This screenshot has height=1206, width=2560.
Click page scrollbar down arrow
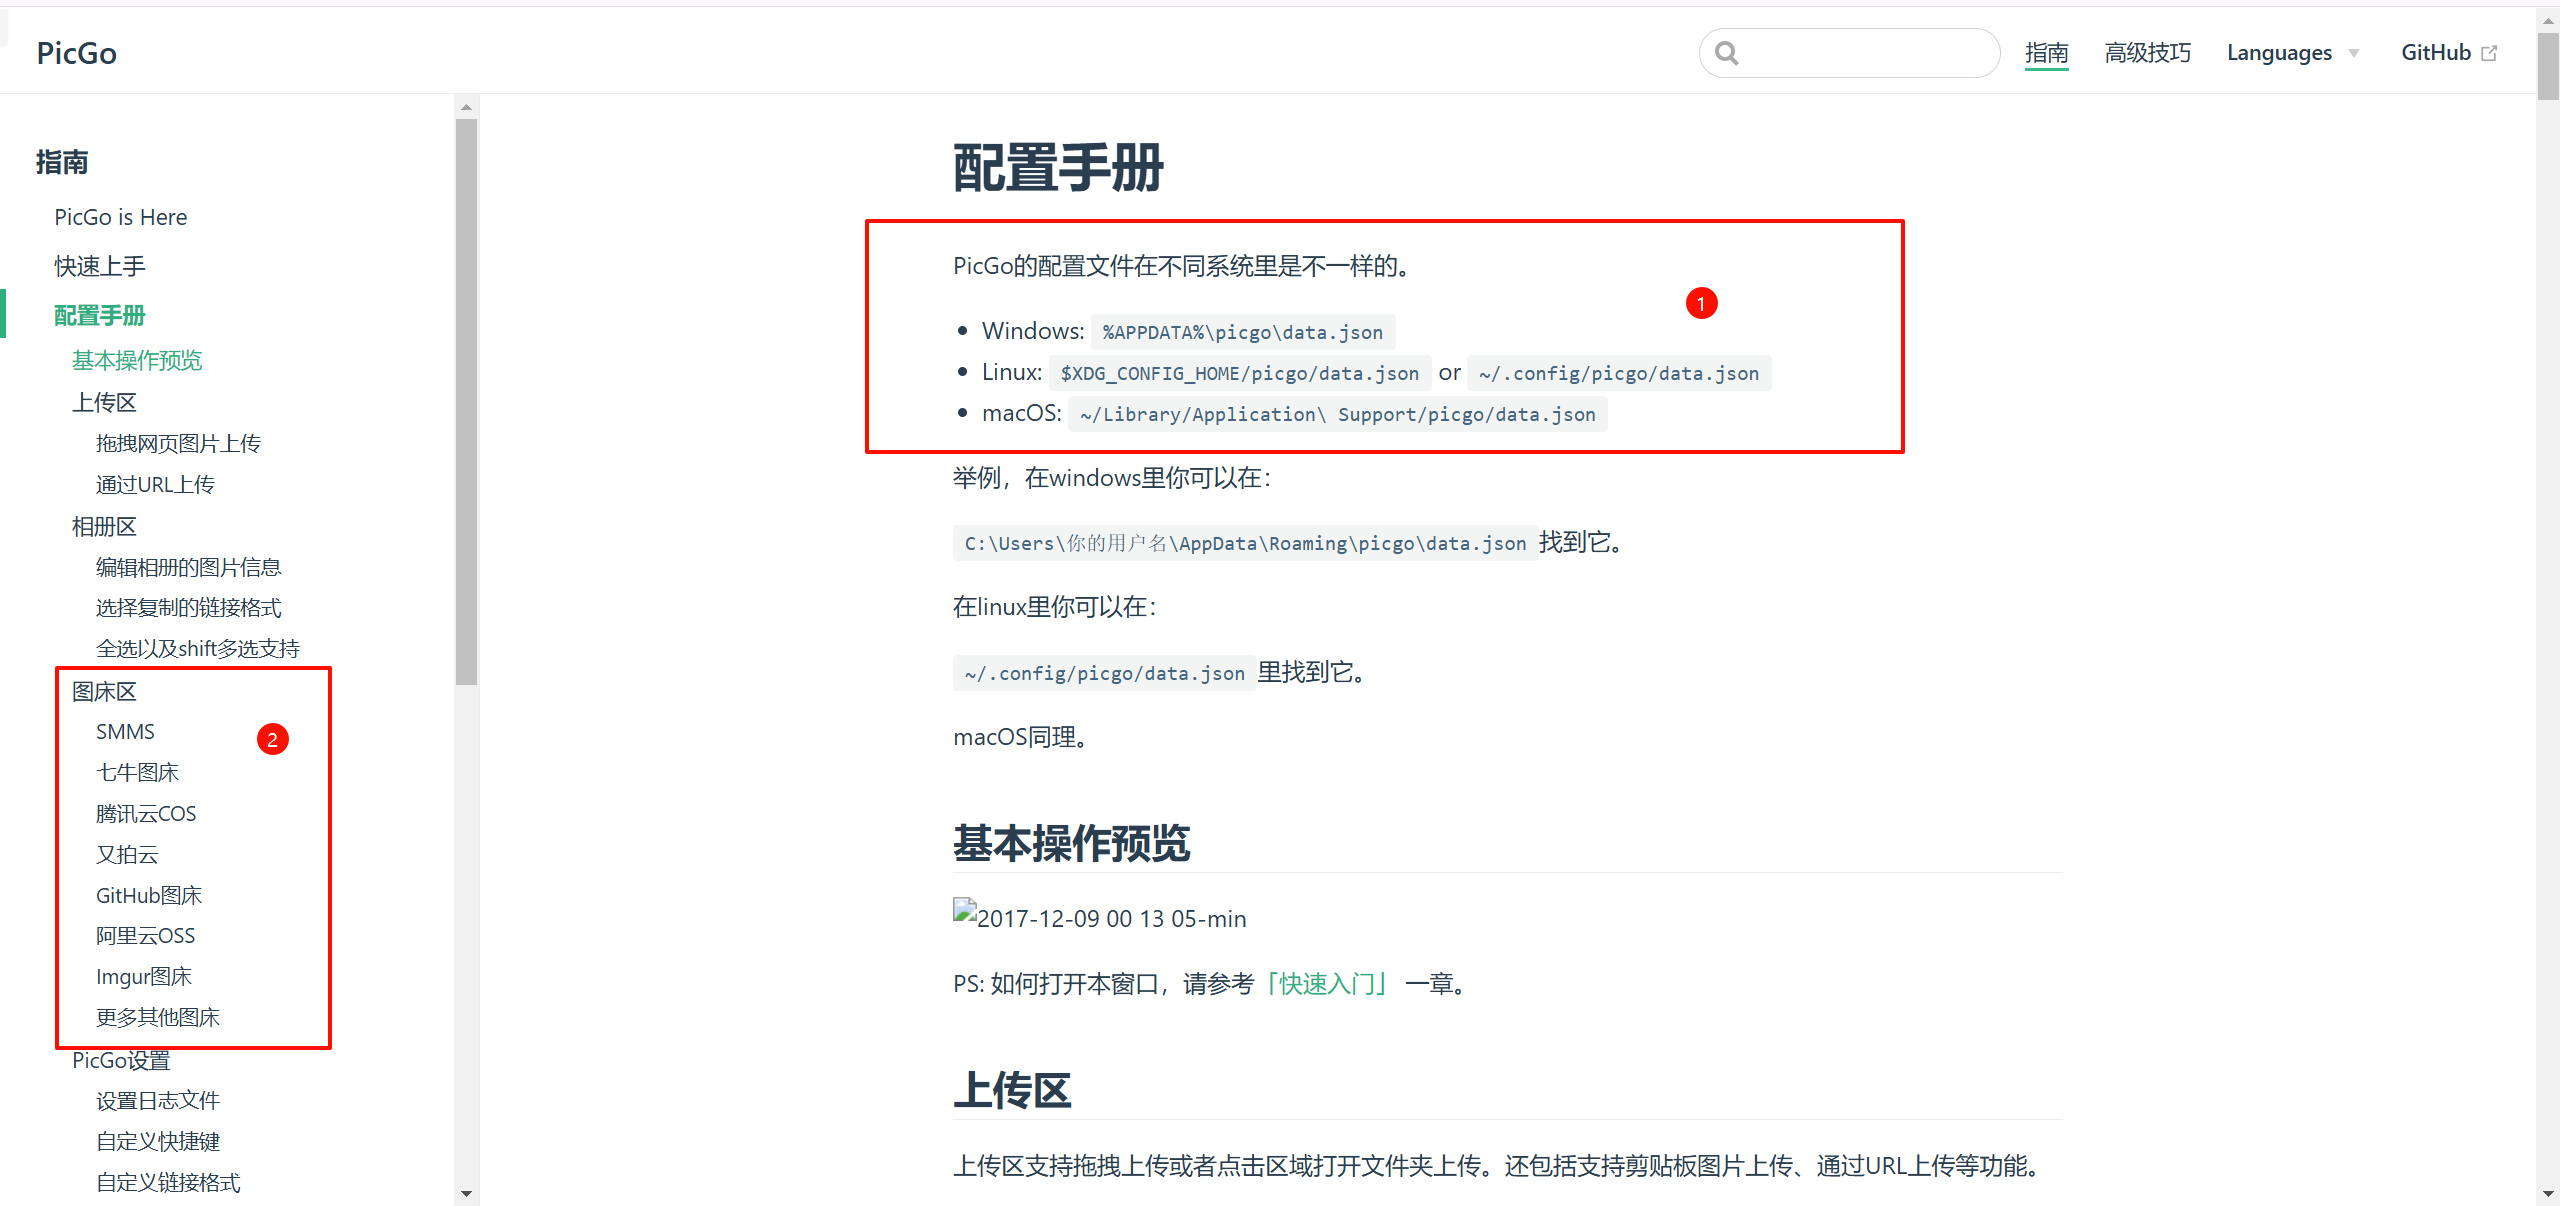click(2547, 1194)
